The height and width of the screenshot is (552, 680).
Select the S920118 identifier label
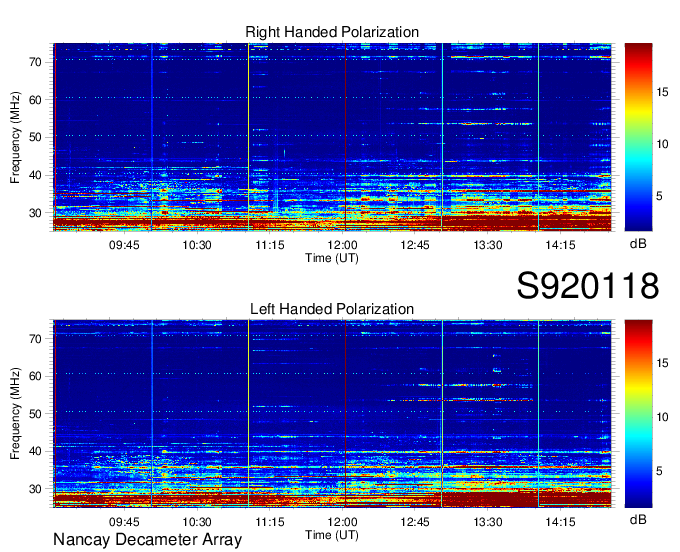click(x=588, y=285)
